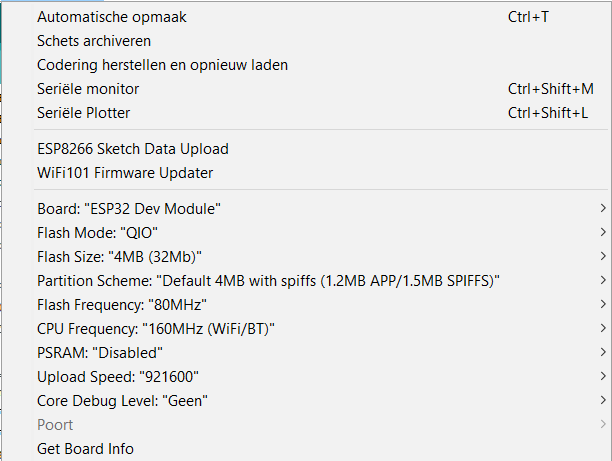Click the chevron next to PSRAM
This screenshot has height=461, width=612.
[603, 353]
